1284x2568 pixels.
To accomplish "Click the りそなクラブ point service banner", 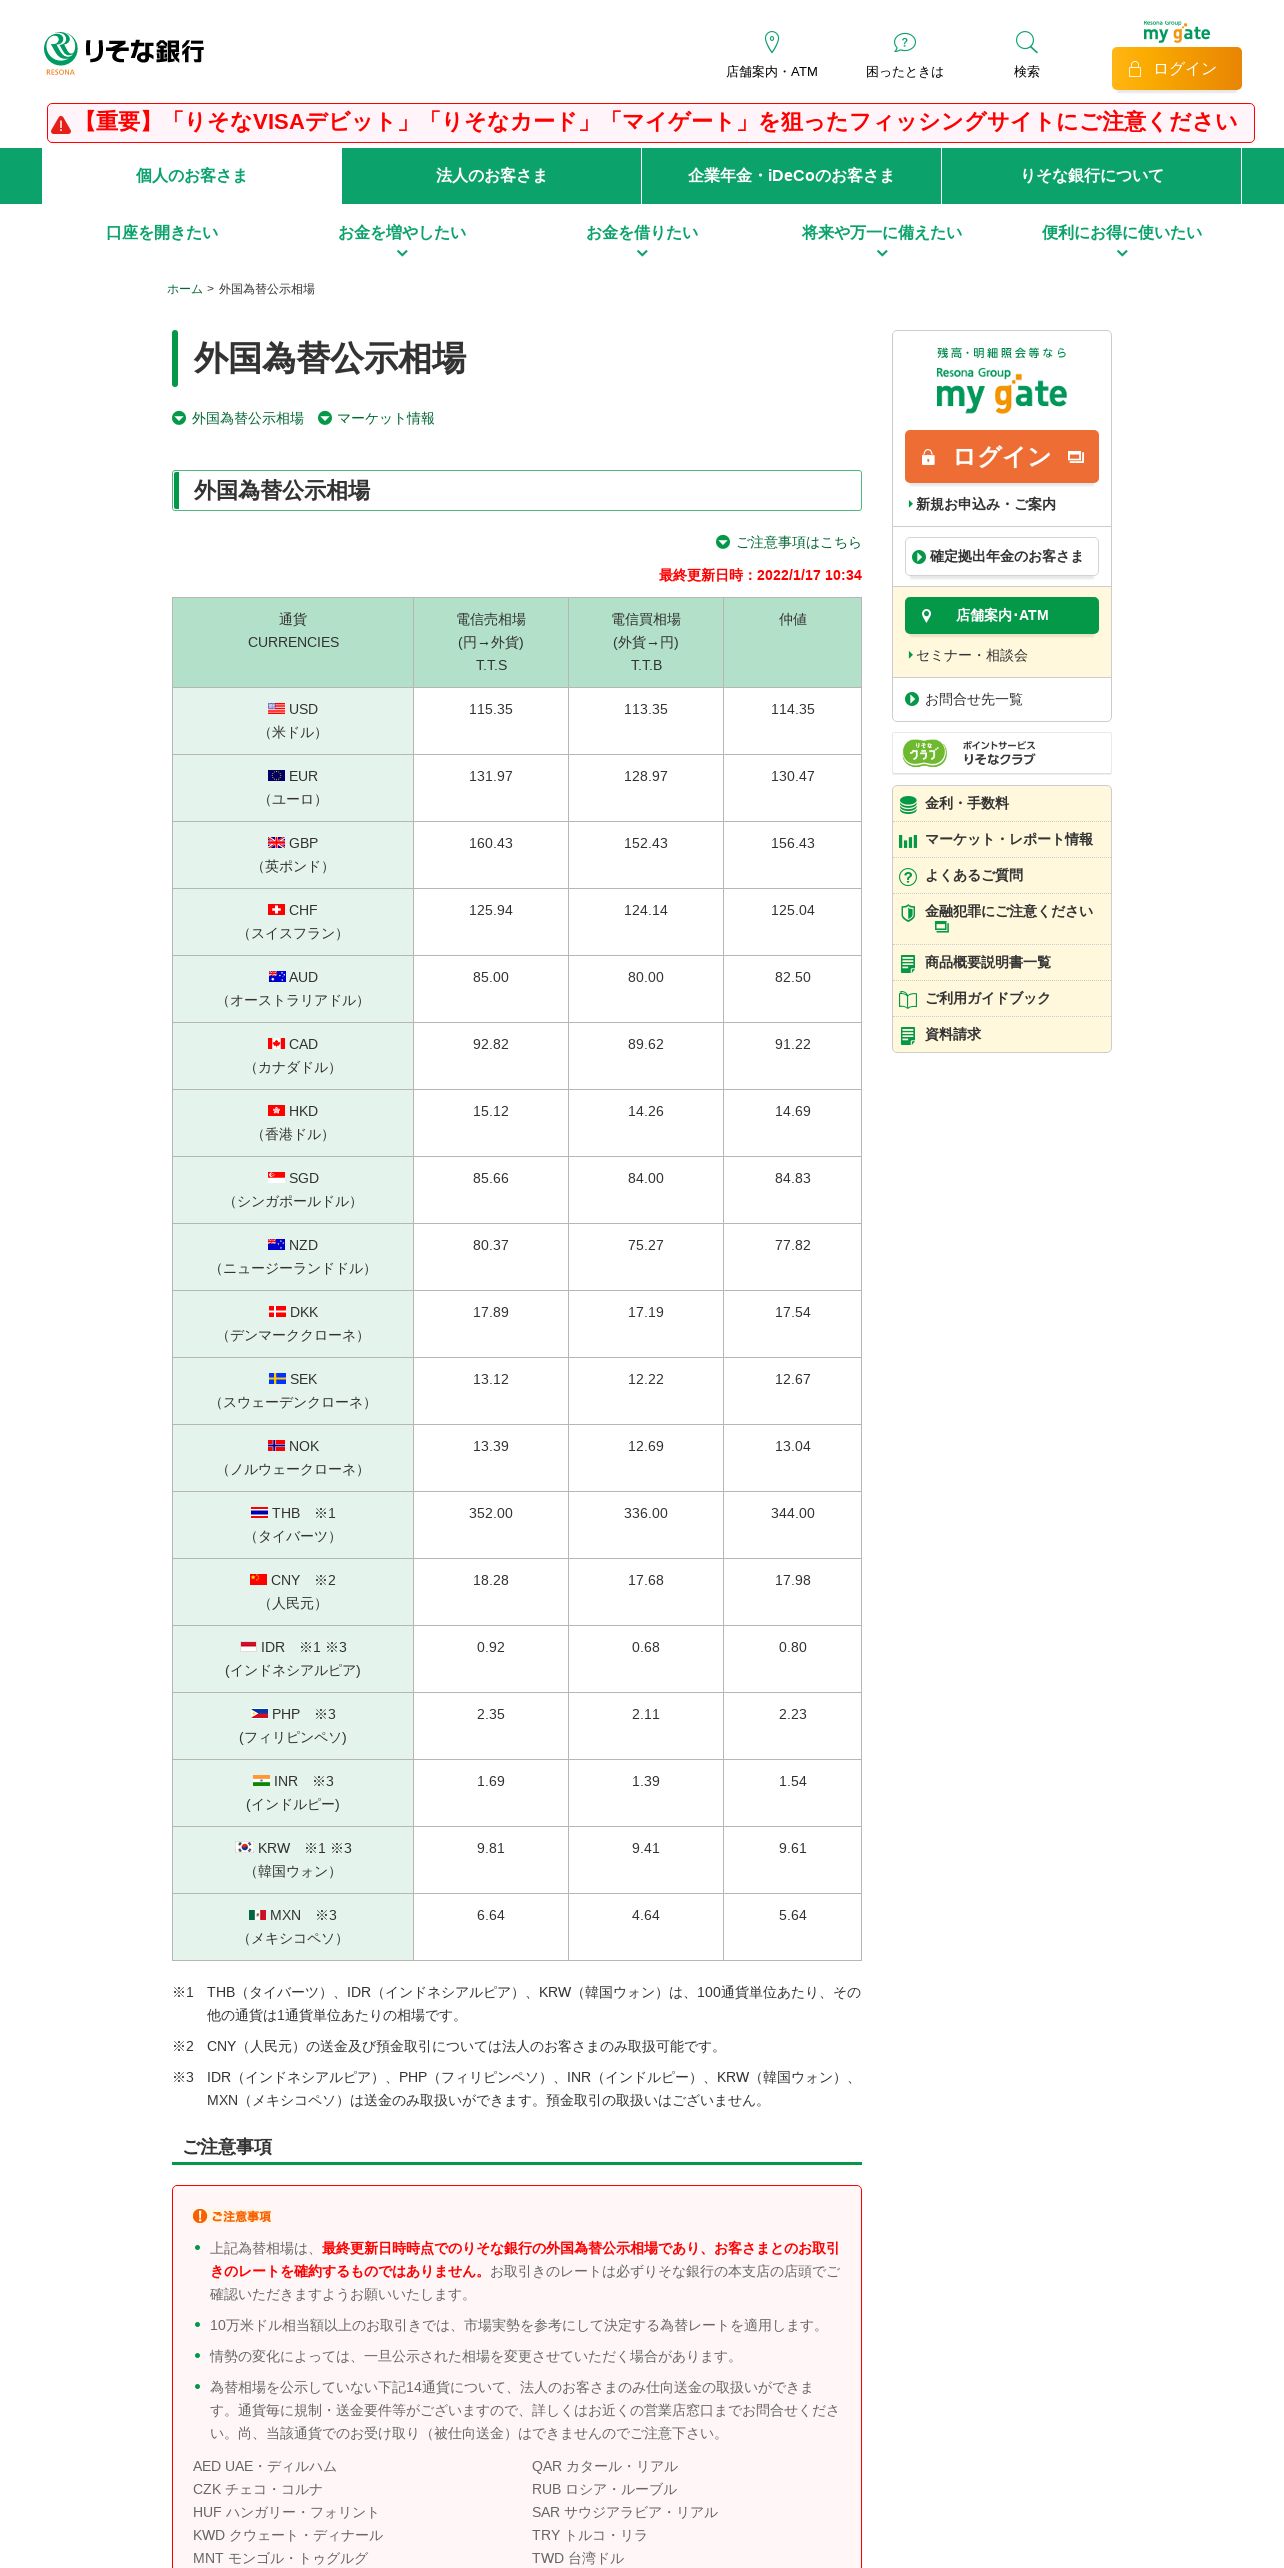I will pyautogui.click(x=1002, y=753).
